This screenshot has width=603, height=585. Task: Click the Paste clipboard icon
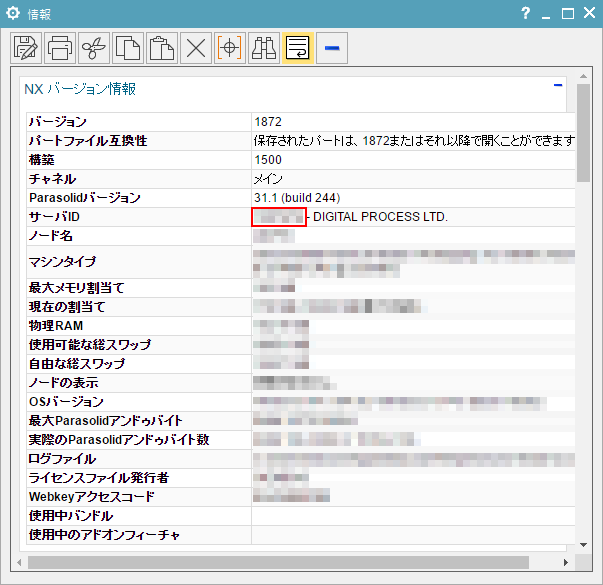click(x=162, y=48)
